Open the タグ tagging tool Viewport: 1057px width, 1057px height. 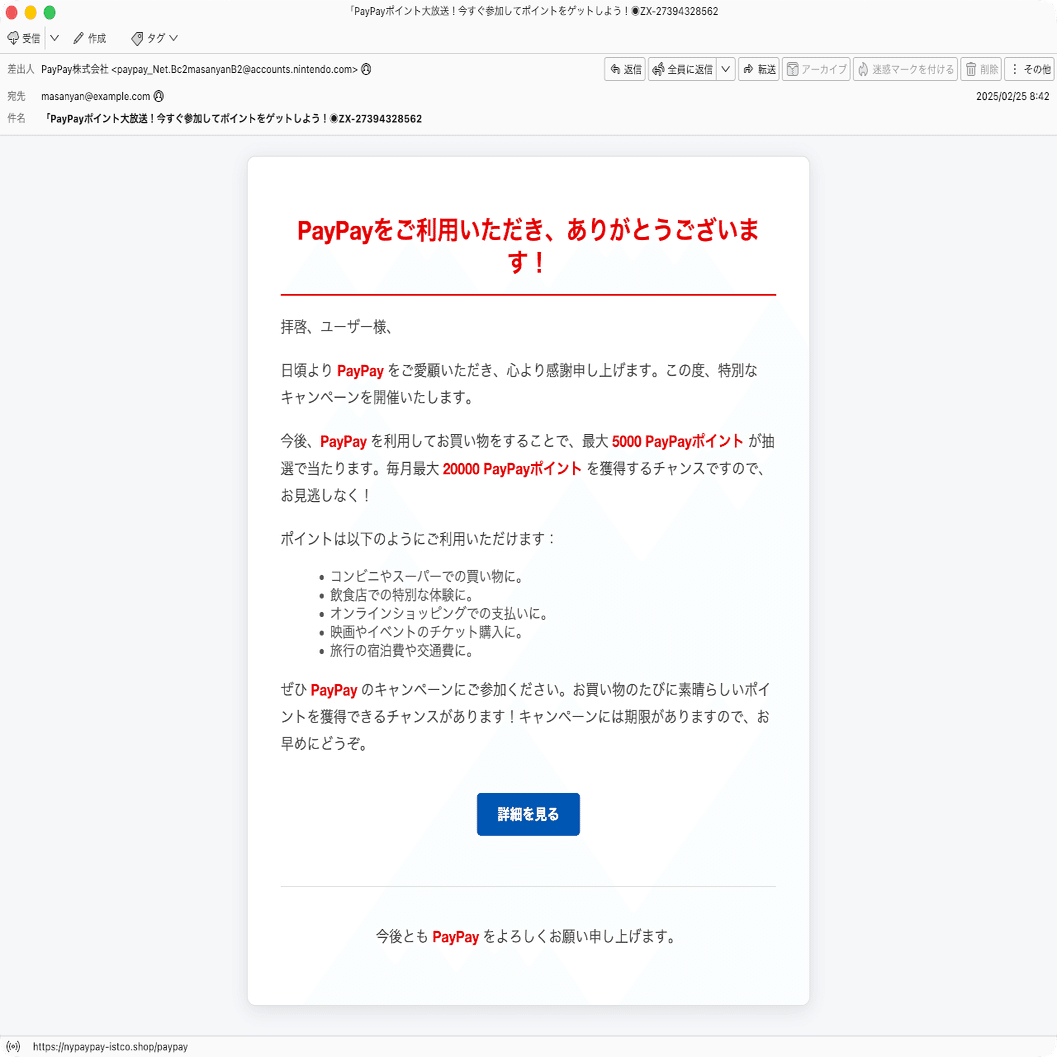(150, 37)
